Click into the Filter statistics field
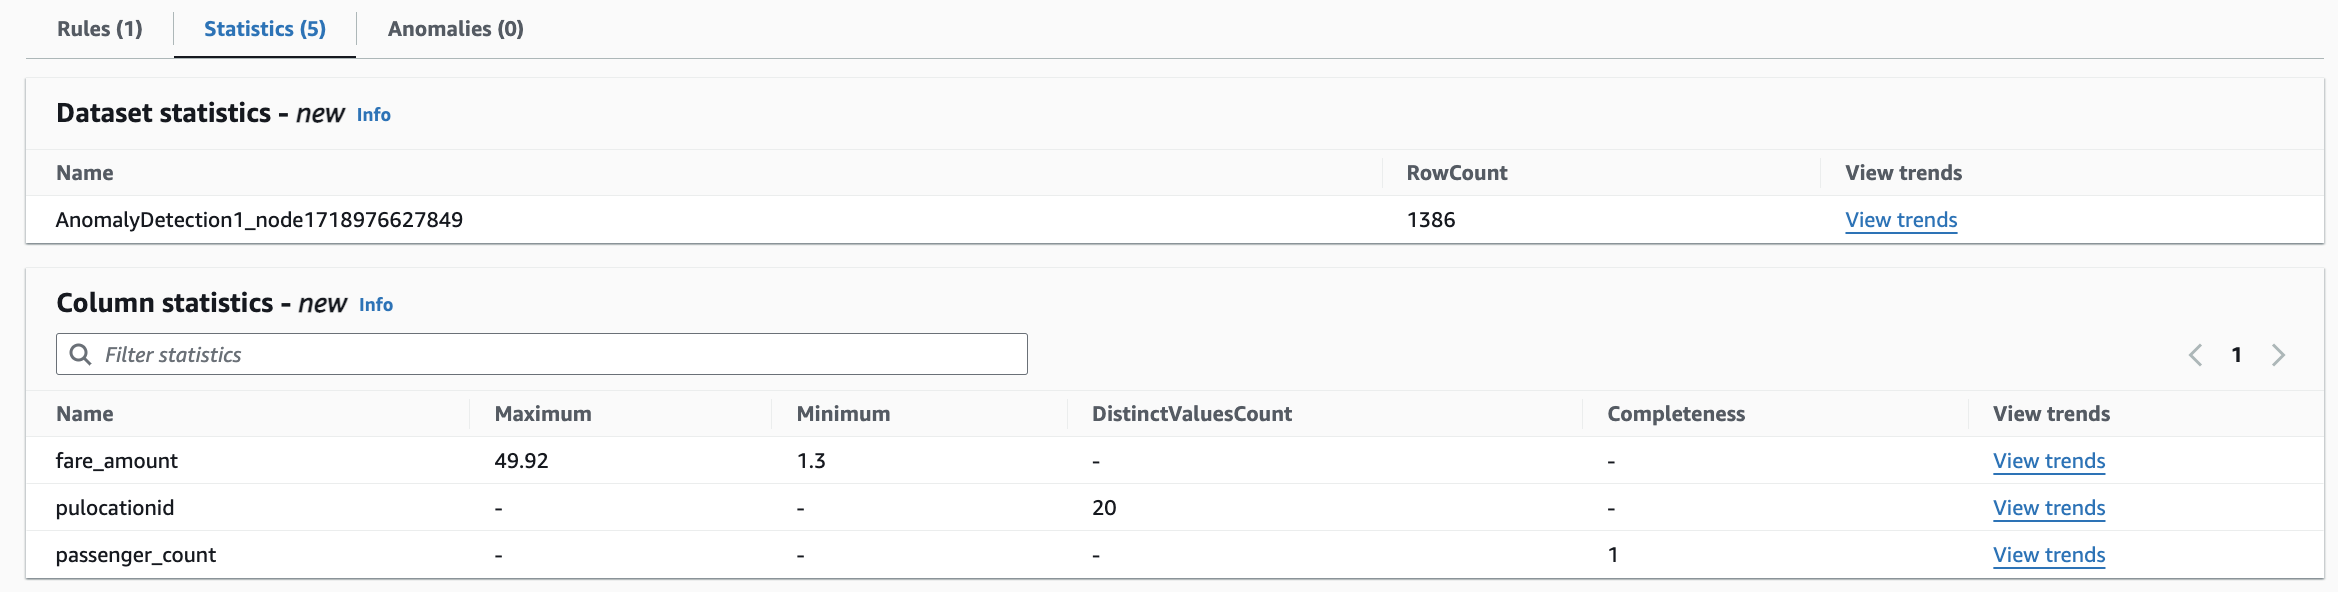 click(560, 355)
